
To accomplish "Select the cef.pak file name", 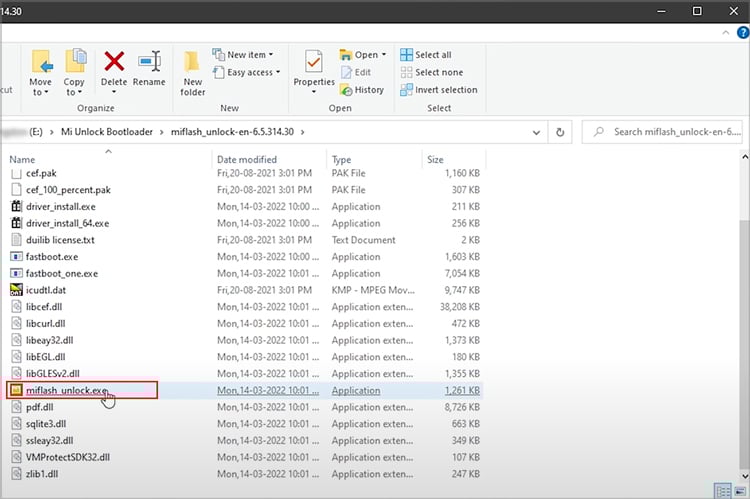I will pos(41,173).
